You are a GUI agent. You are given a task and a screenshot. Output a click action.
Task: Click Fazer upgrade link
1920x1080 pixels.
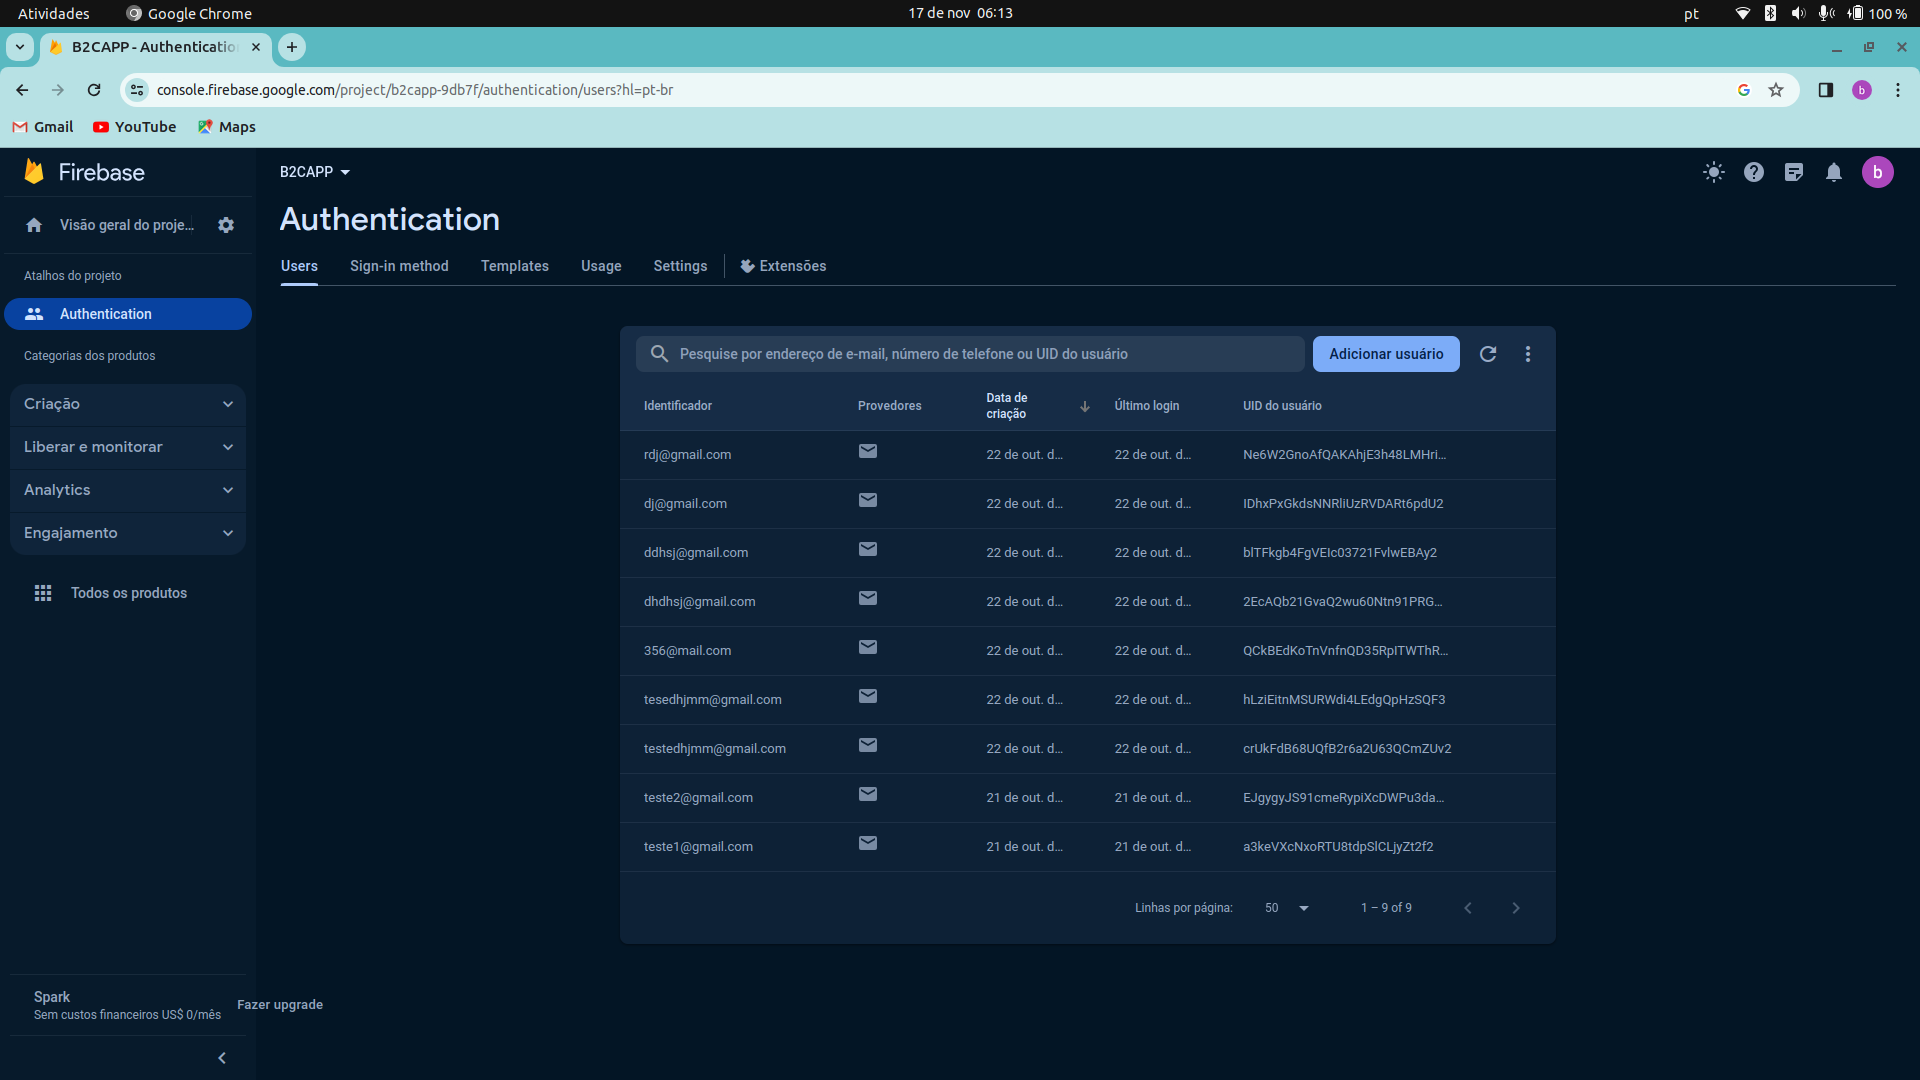(280, 1005)
